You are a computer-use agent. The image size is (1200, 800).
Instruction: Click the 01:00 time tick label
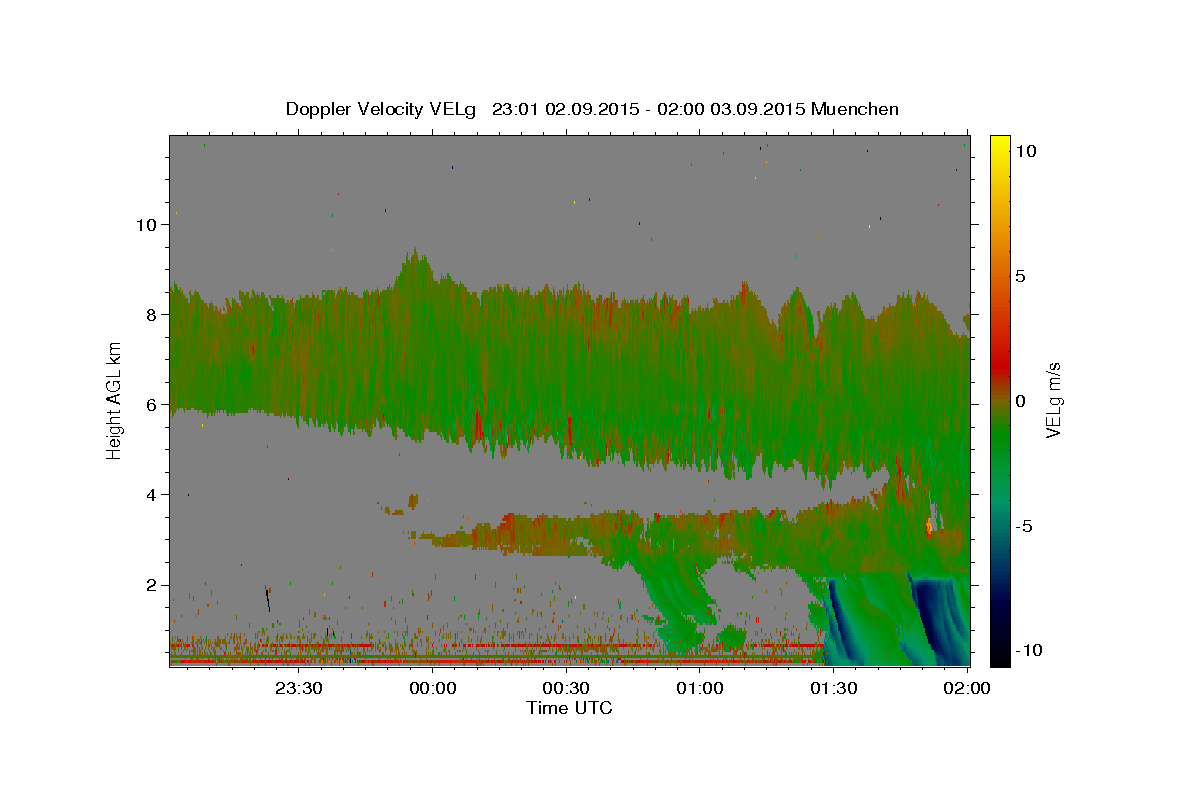coord(700,688)
